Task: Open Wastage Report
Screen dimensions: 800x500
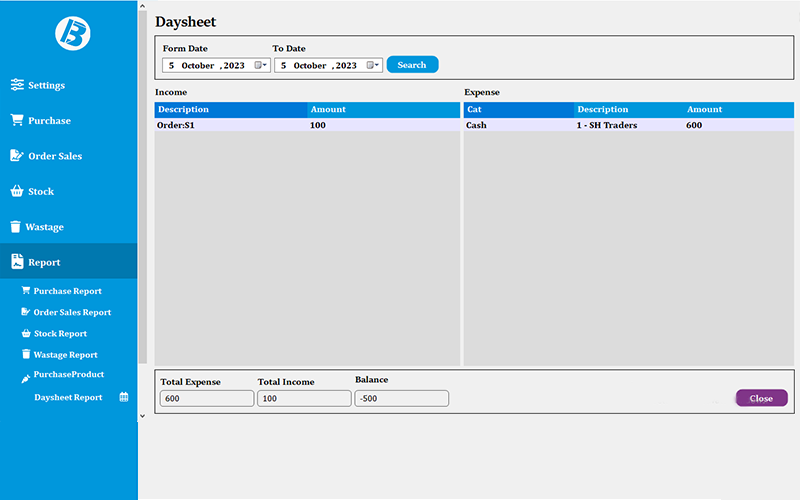Action: (x=65, y=355)
